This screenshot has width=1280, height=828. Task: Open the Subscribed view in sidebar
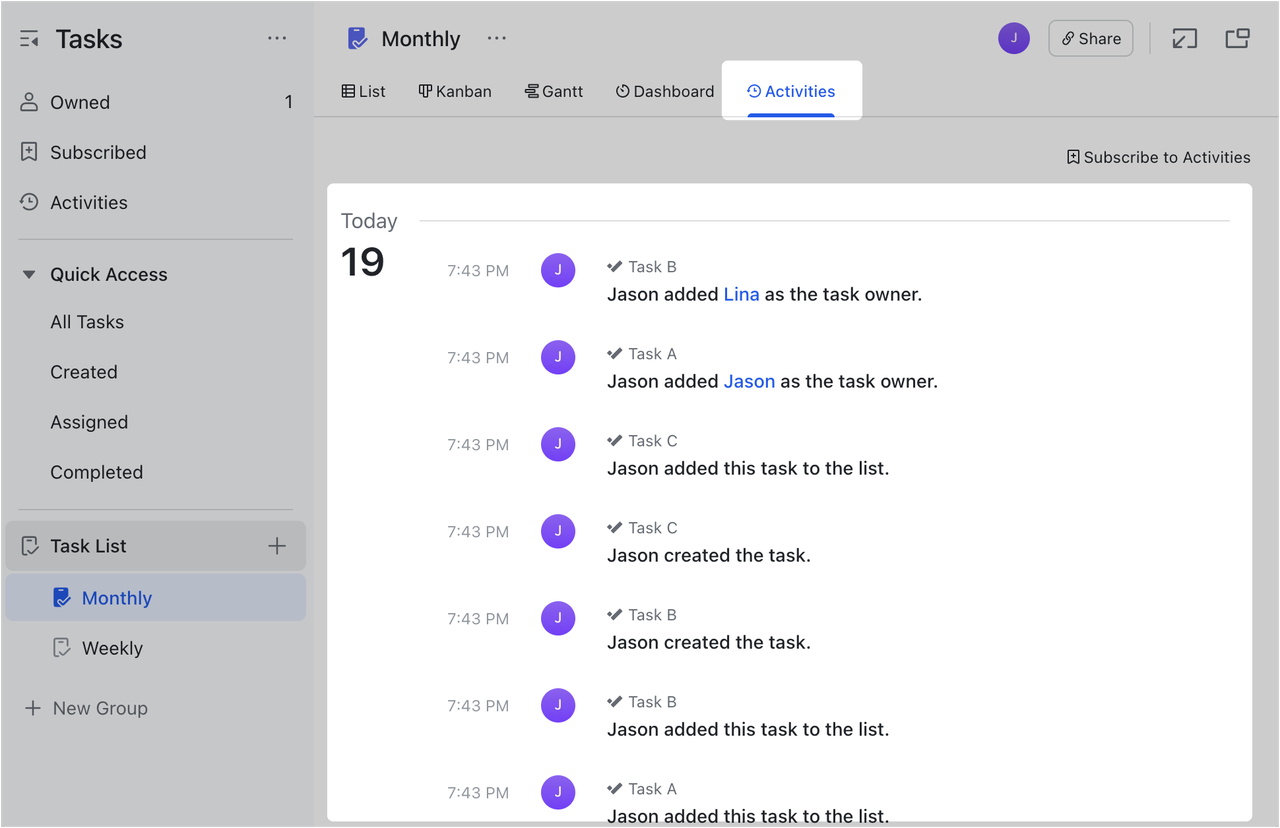pos(98,152)
